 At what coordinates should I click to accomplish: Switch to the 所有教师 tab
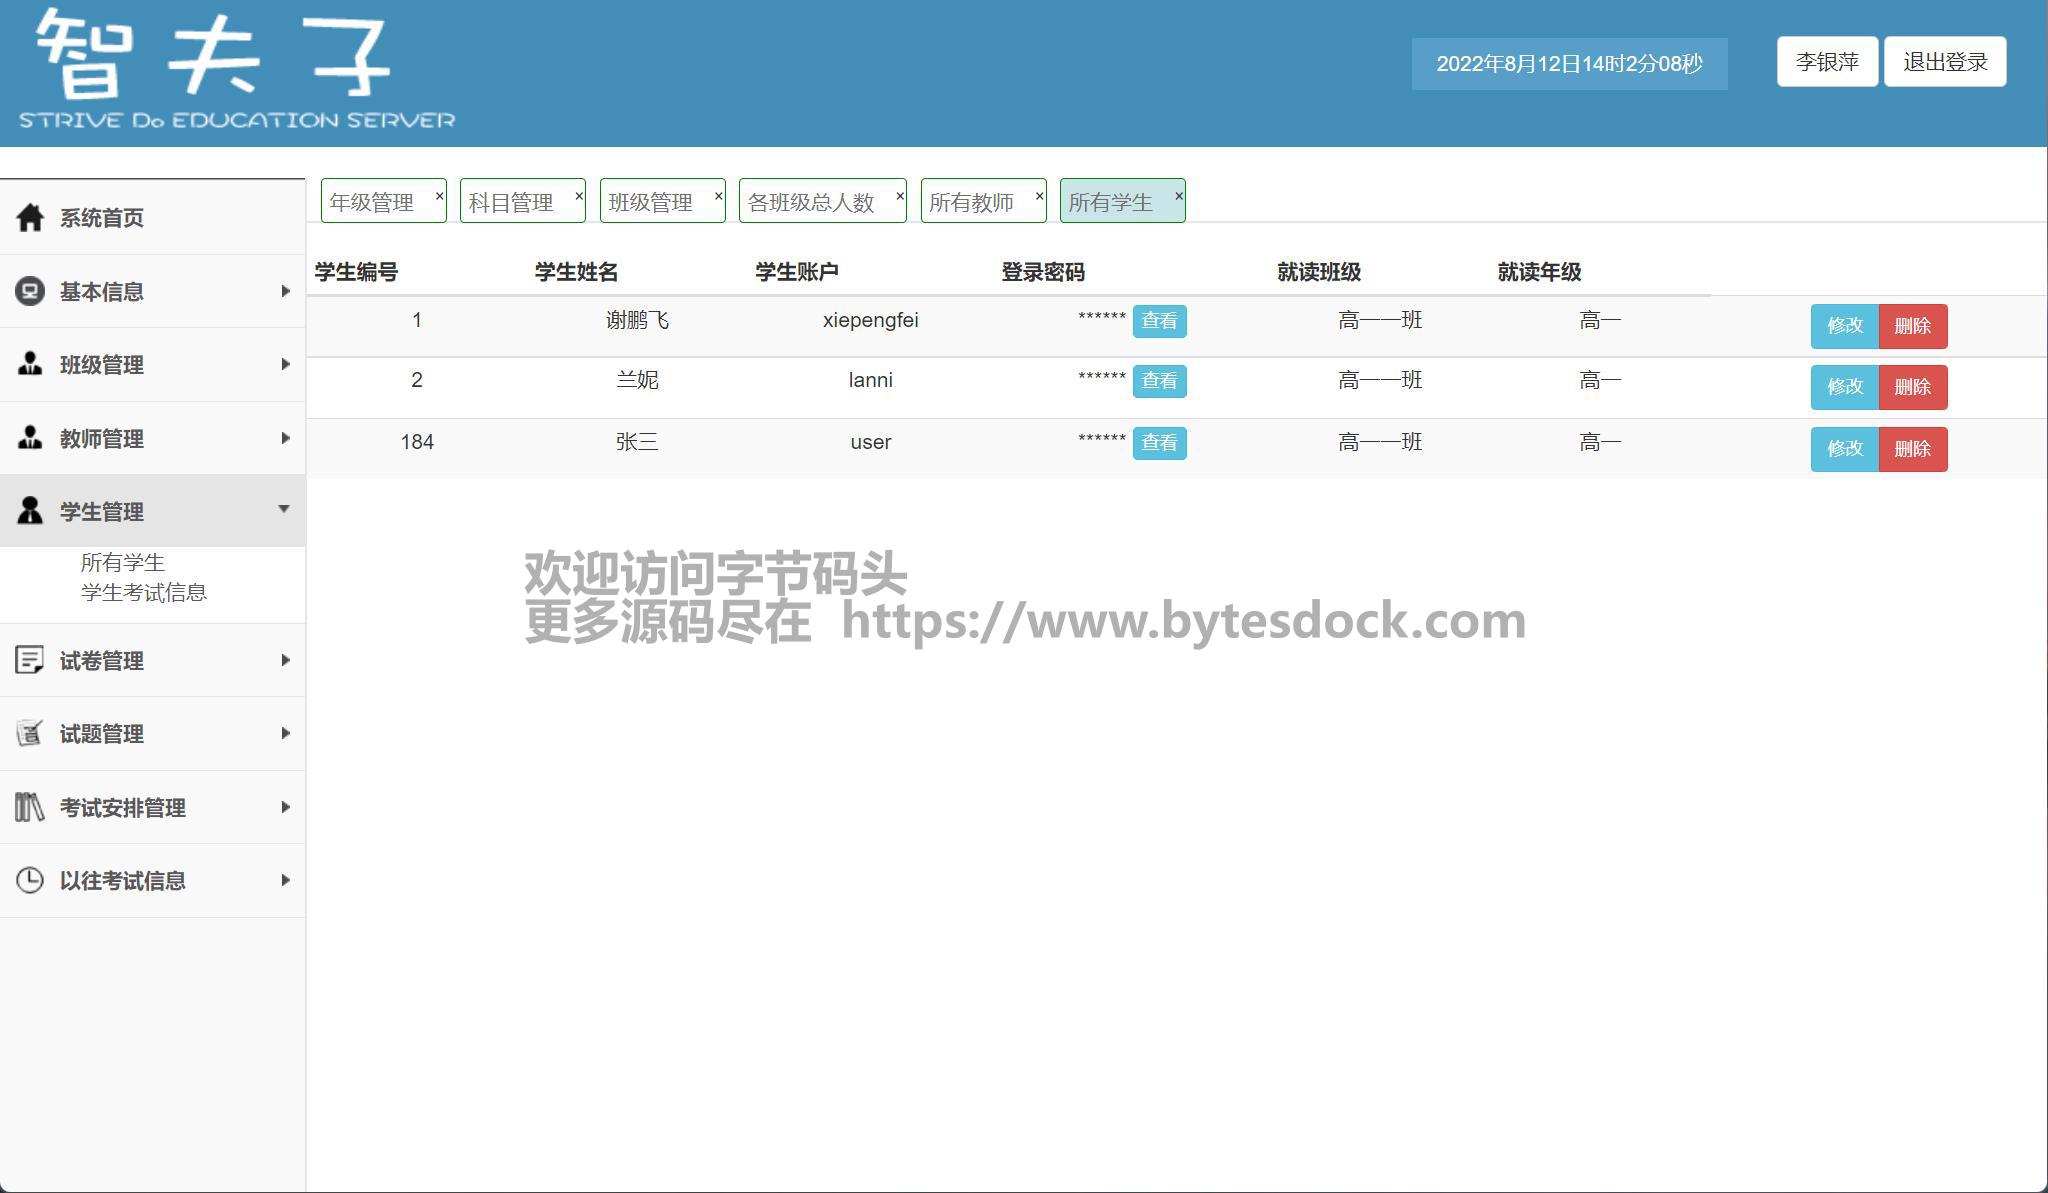971,202
